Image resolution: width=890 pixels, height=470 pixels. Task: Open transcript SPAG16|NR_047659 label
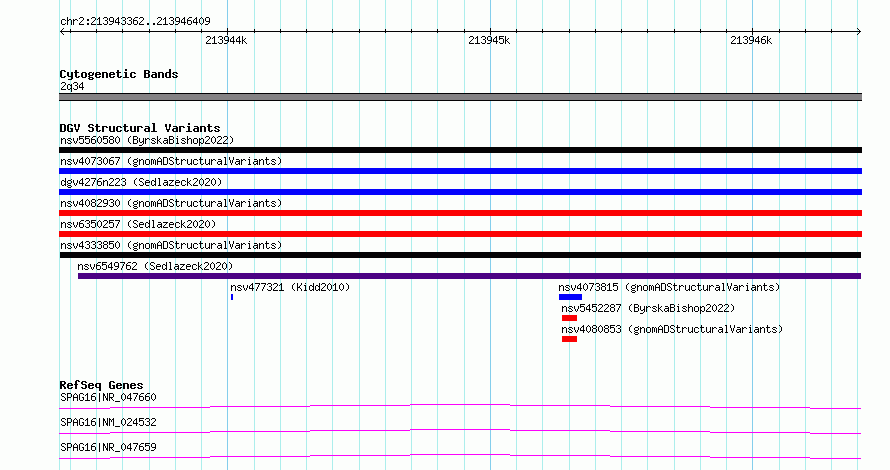pyautogui.click(x=108, y=447)
